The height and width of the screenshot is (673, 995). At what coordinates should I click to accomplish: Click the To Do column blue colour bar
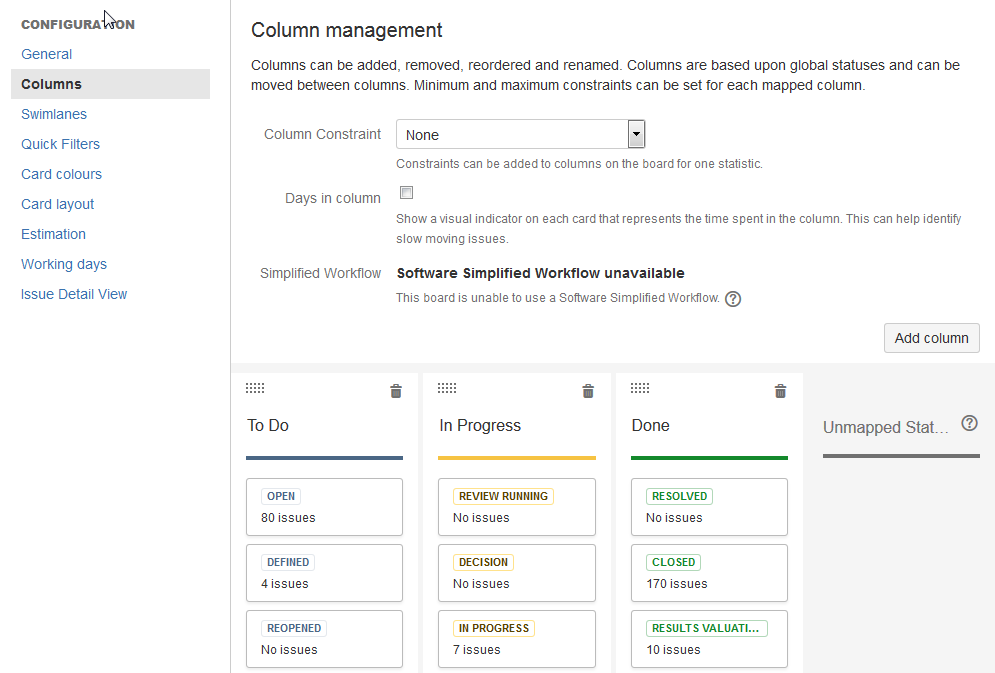(324, 458)
